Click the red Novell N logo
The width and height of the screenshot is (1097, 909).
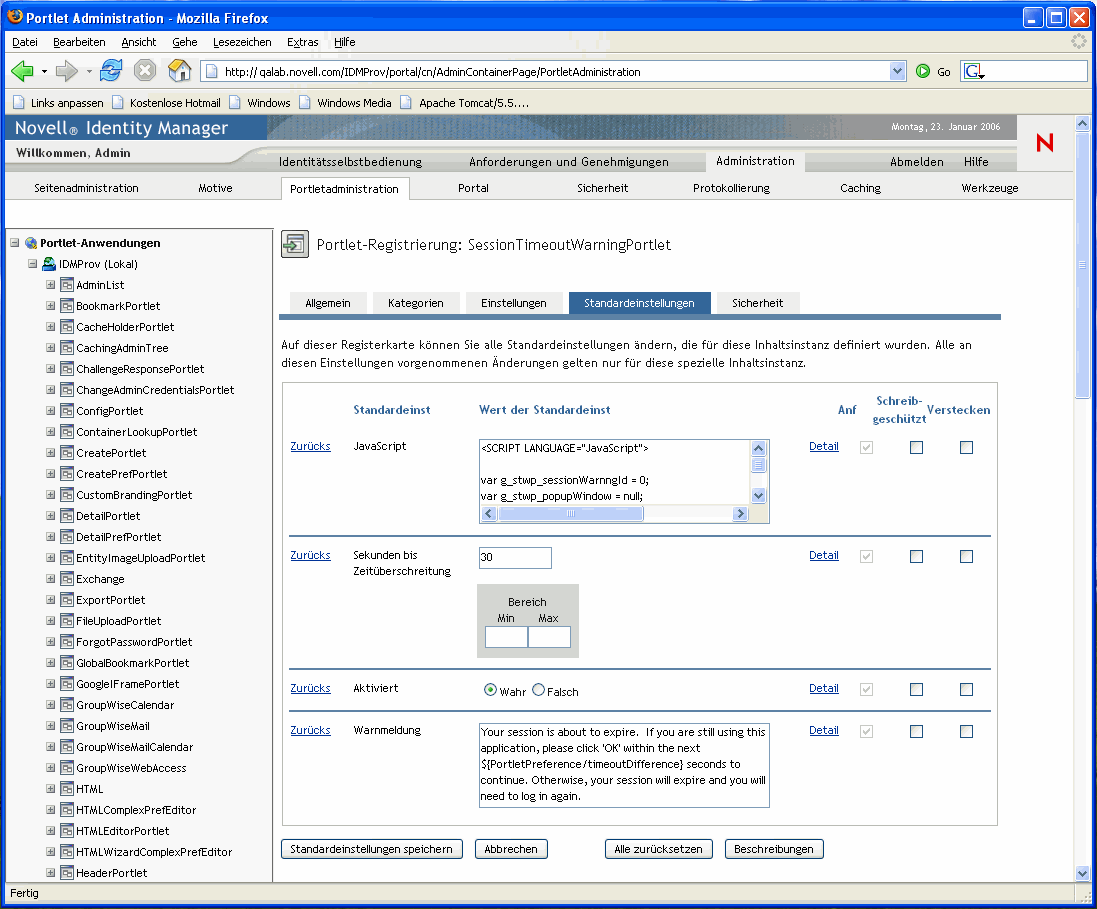click(1045, 143)
